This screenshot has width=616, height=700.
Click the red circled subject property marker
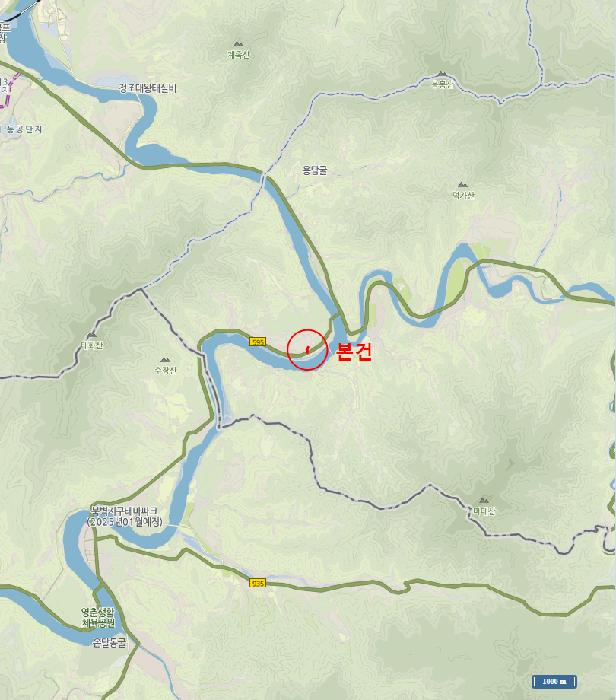point(308,350)
